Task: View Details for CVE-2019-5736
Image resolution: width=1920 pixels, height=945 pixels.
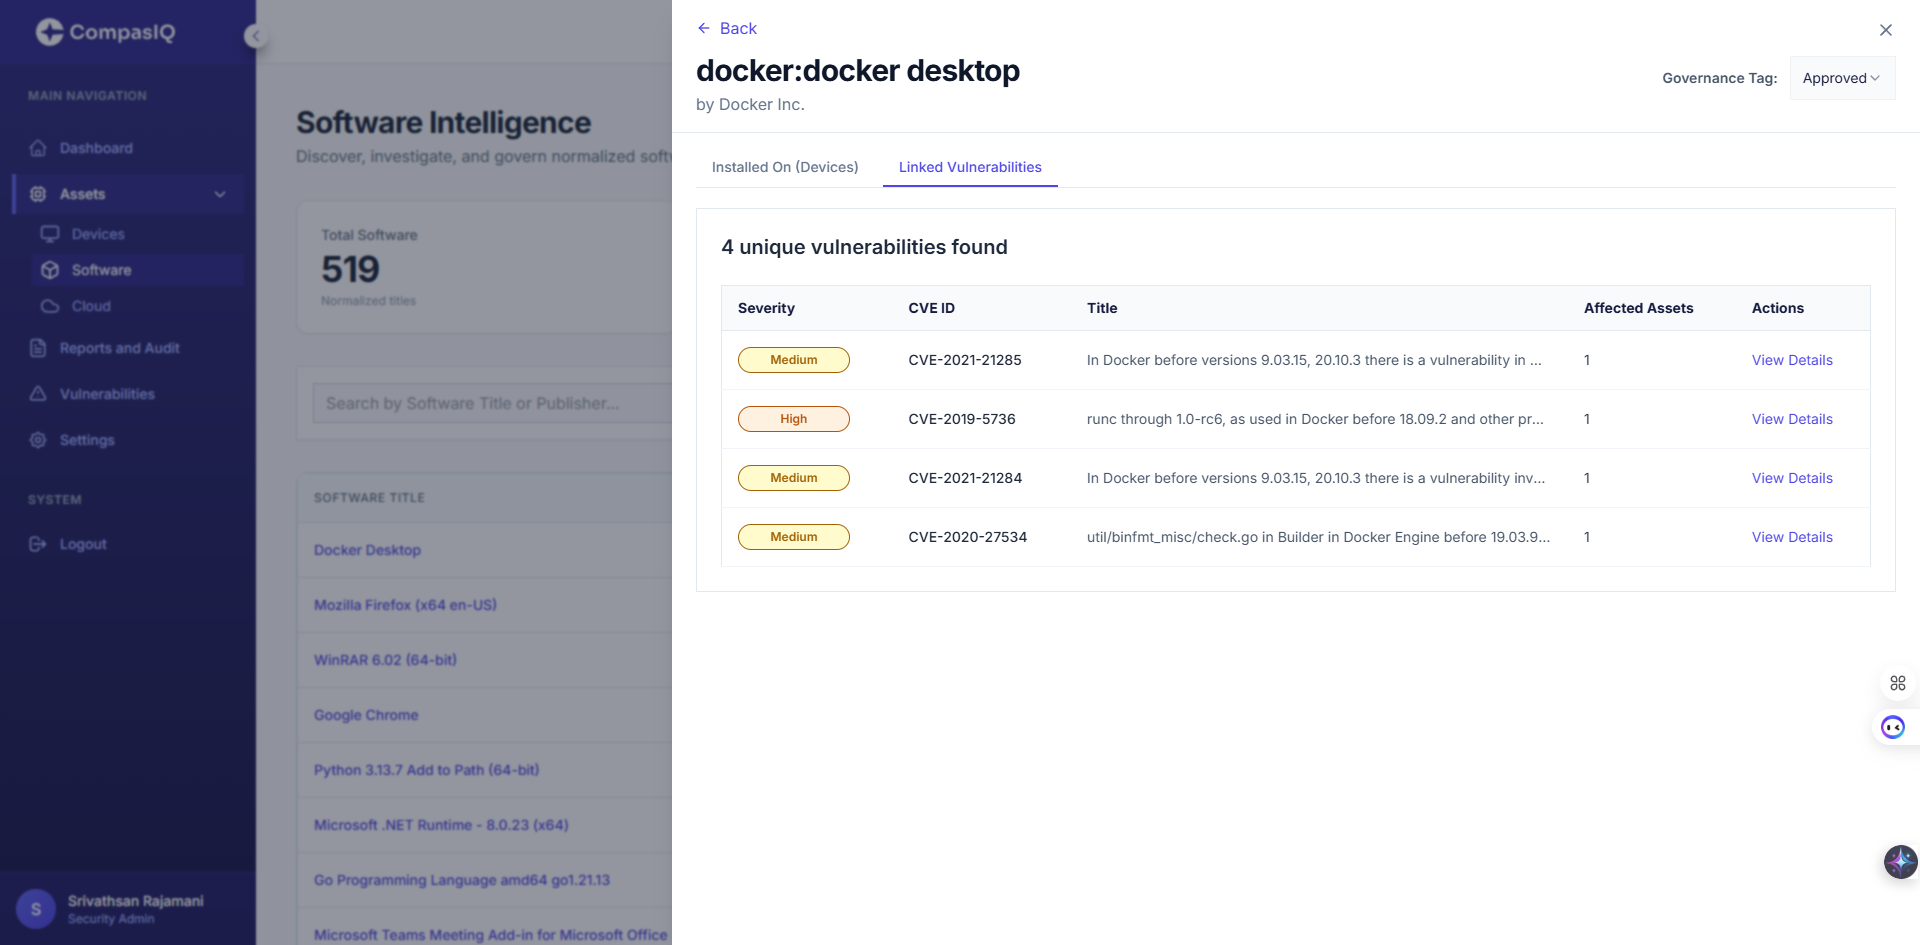Action: (x=1792, y=419)
